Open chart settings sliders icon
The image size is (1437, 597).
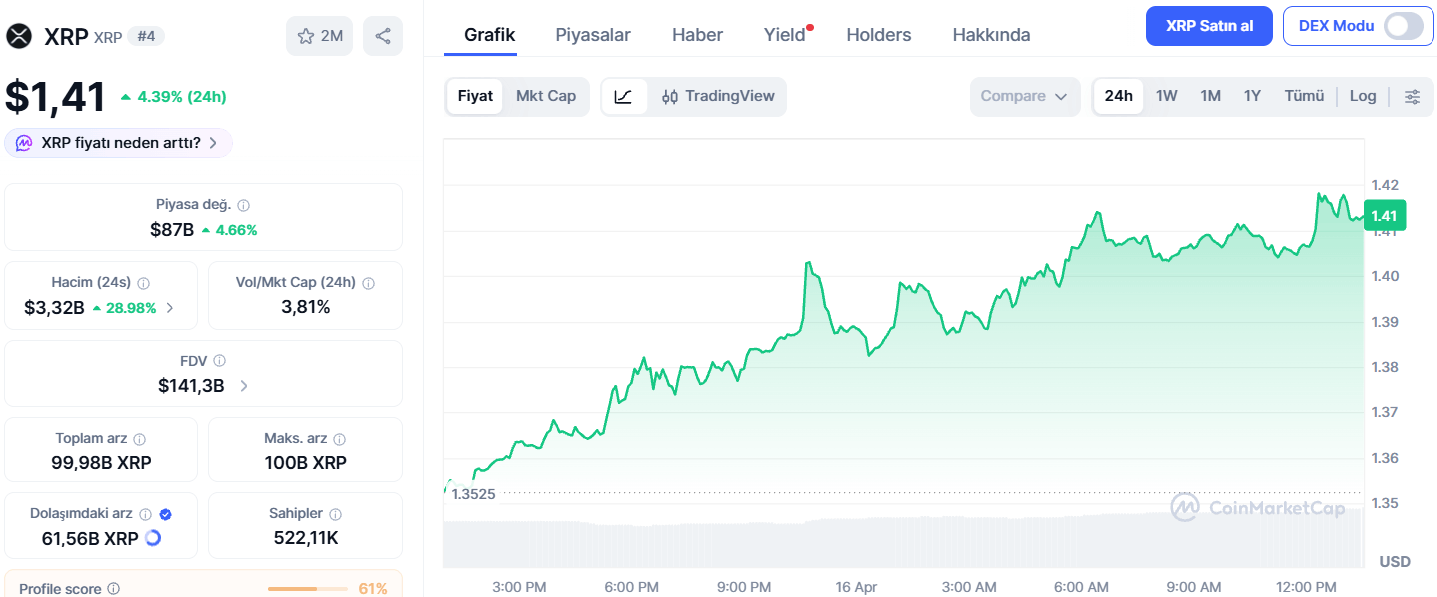click(1412, 96)
